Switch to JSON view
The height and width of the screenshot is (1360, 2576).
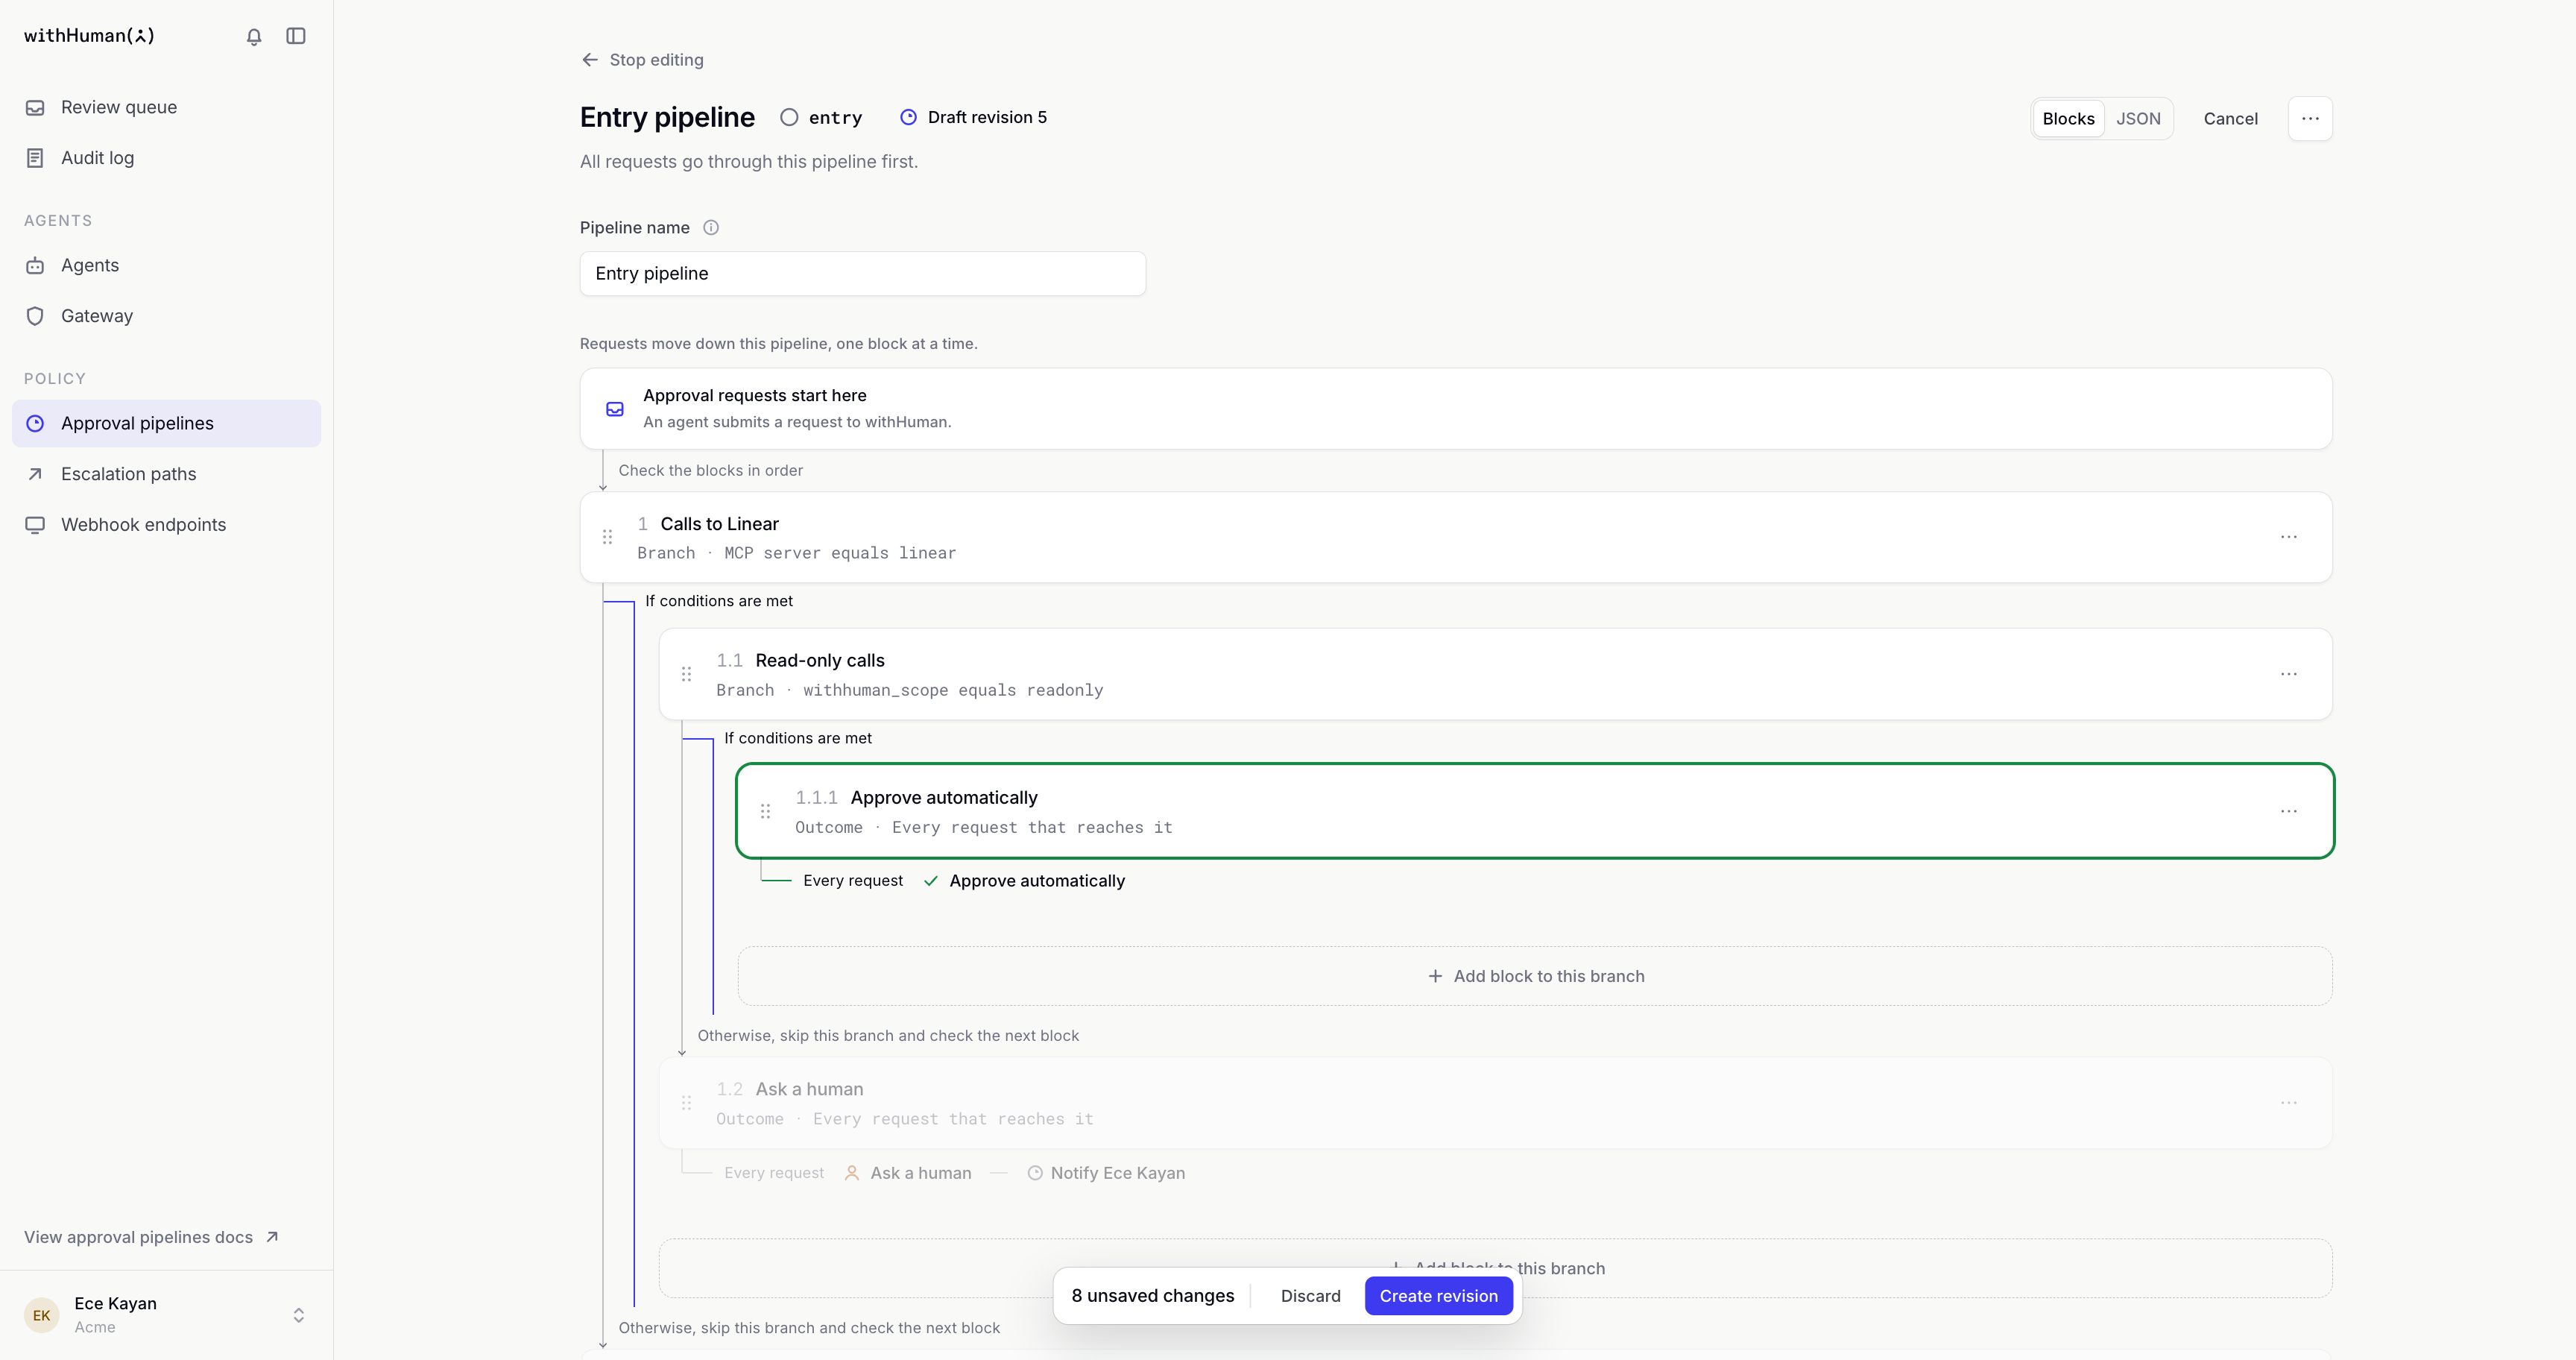coord(2138,119)
